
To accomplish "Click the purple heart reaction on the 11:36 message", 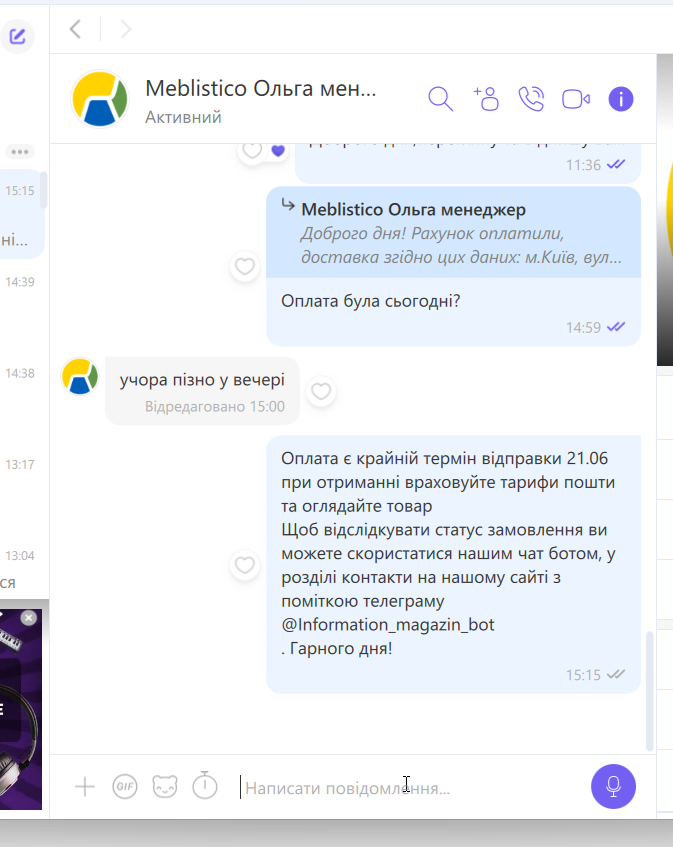I will (278, 151).
